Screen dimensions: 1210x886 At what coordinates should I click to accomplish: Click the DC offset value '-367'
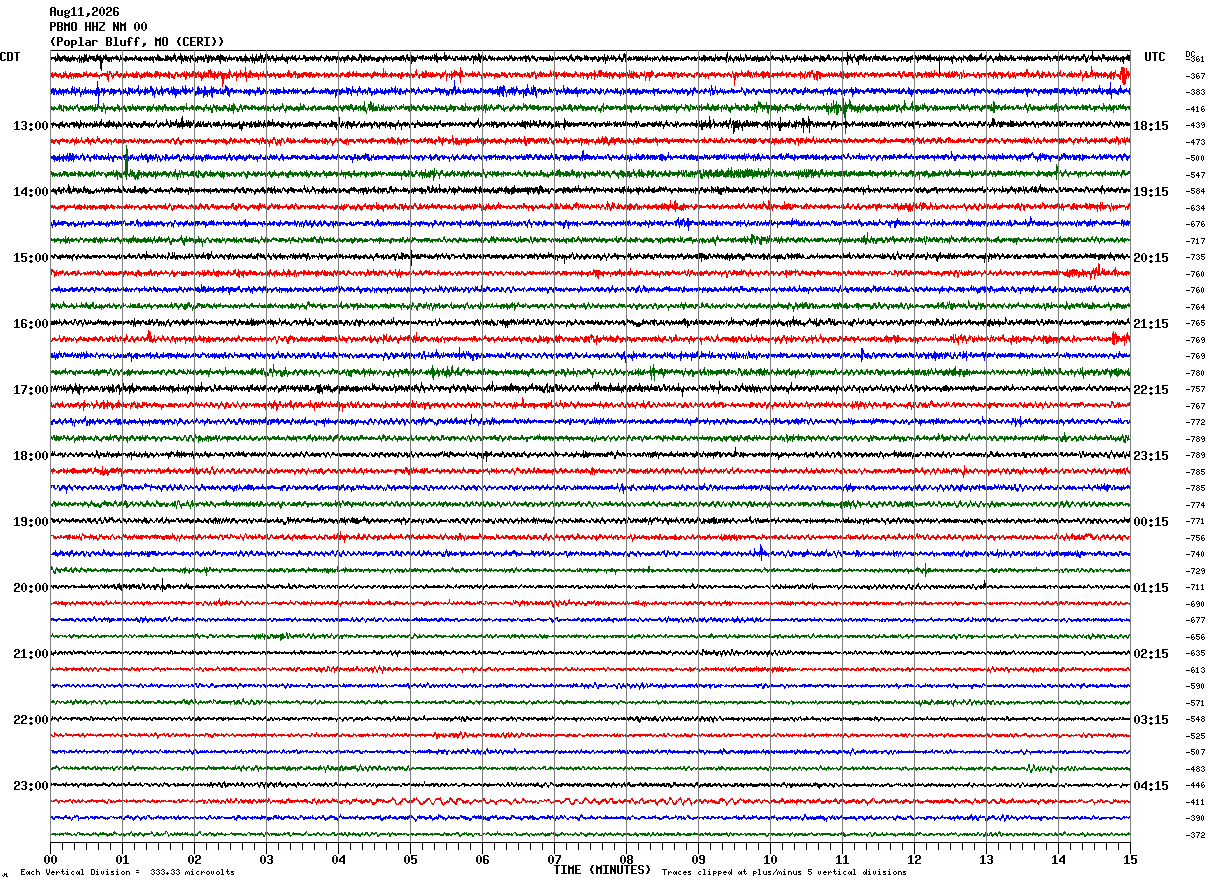pos(1195,76)
